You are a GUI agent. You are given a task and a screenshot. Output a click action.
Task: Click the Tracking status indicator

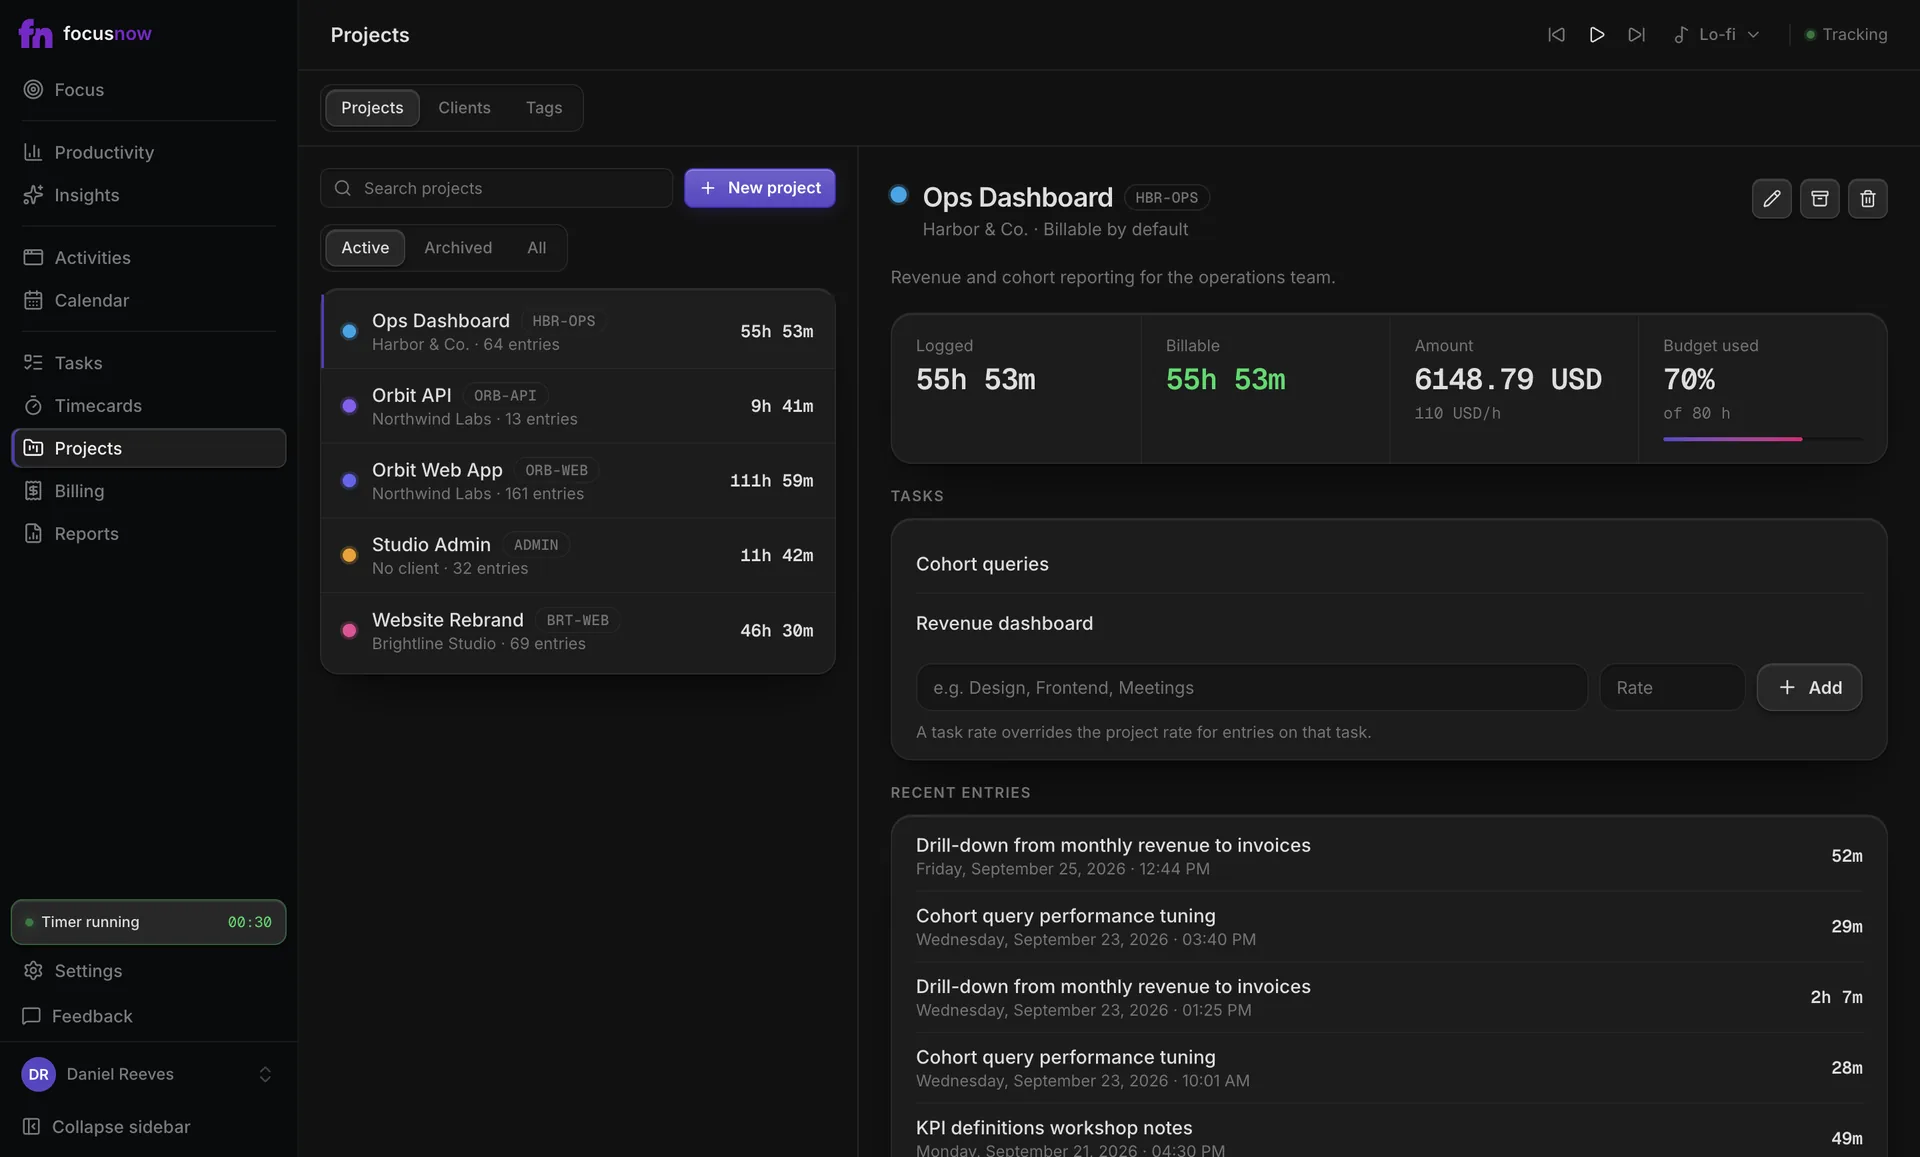click(x=1846, y=35)
